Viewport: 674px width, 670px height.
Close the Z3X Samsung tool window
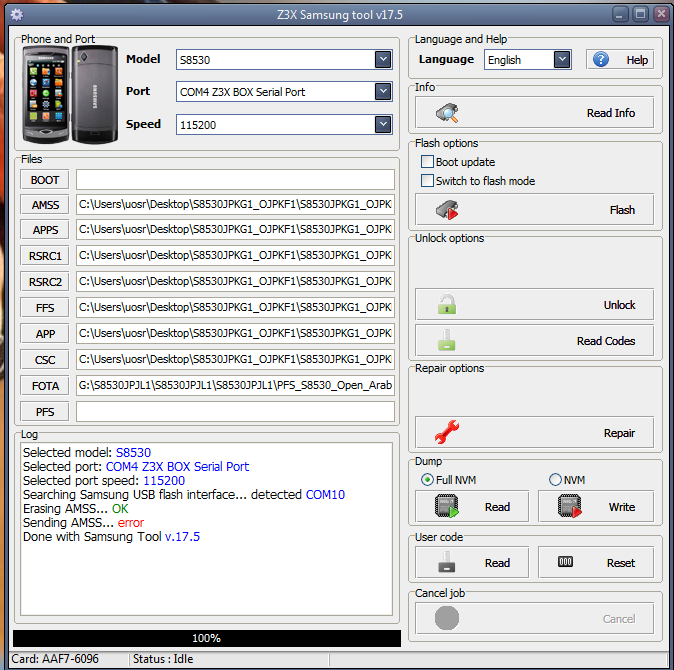661,15
